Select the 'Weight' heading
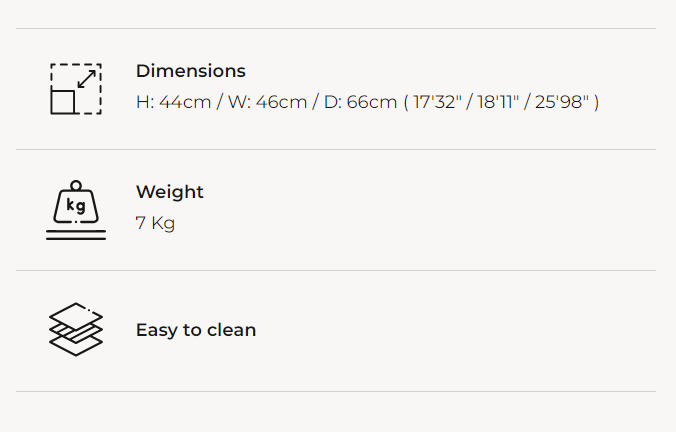Screen dimensions: 676x432 click(x=169, y=192)
